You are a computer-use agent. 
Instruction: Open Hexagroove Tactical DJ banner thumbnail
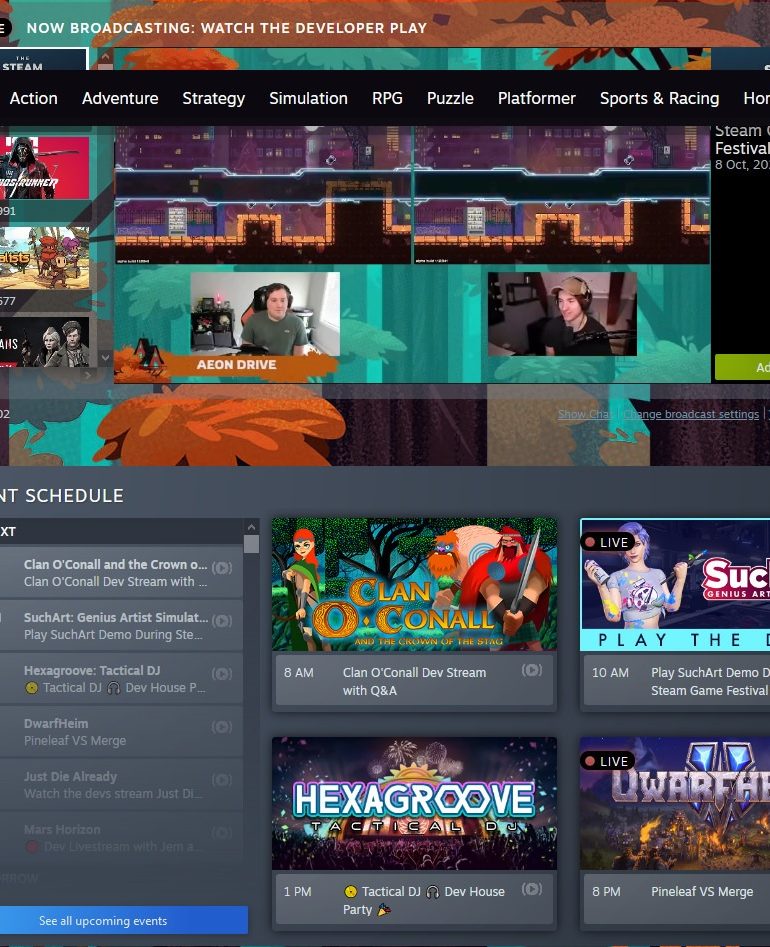tap(414, 803)
